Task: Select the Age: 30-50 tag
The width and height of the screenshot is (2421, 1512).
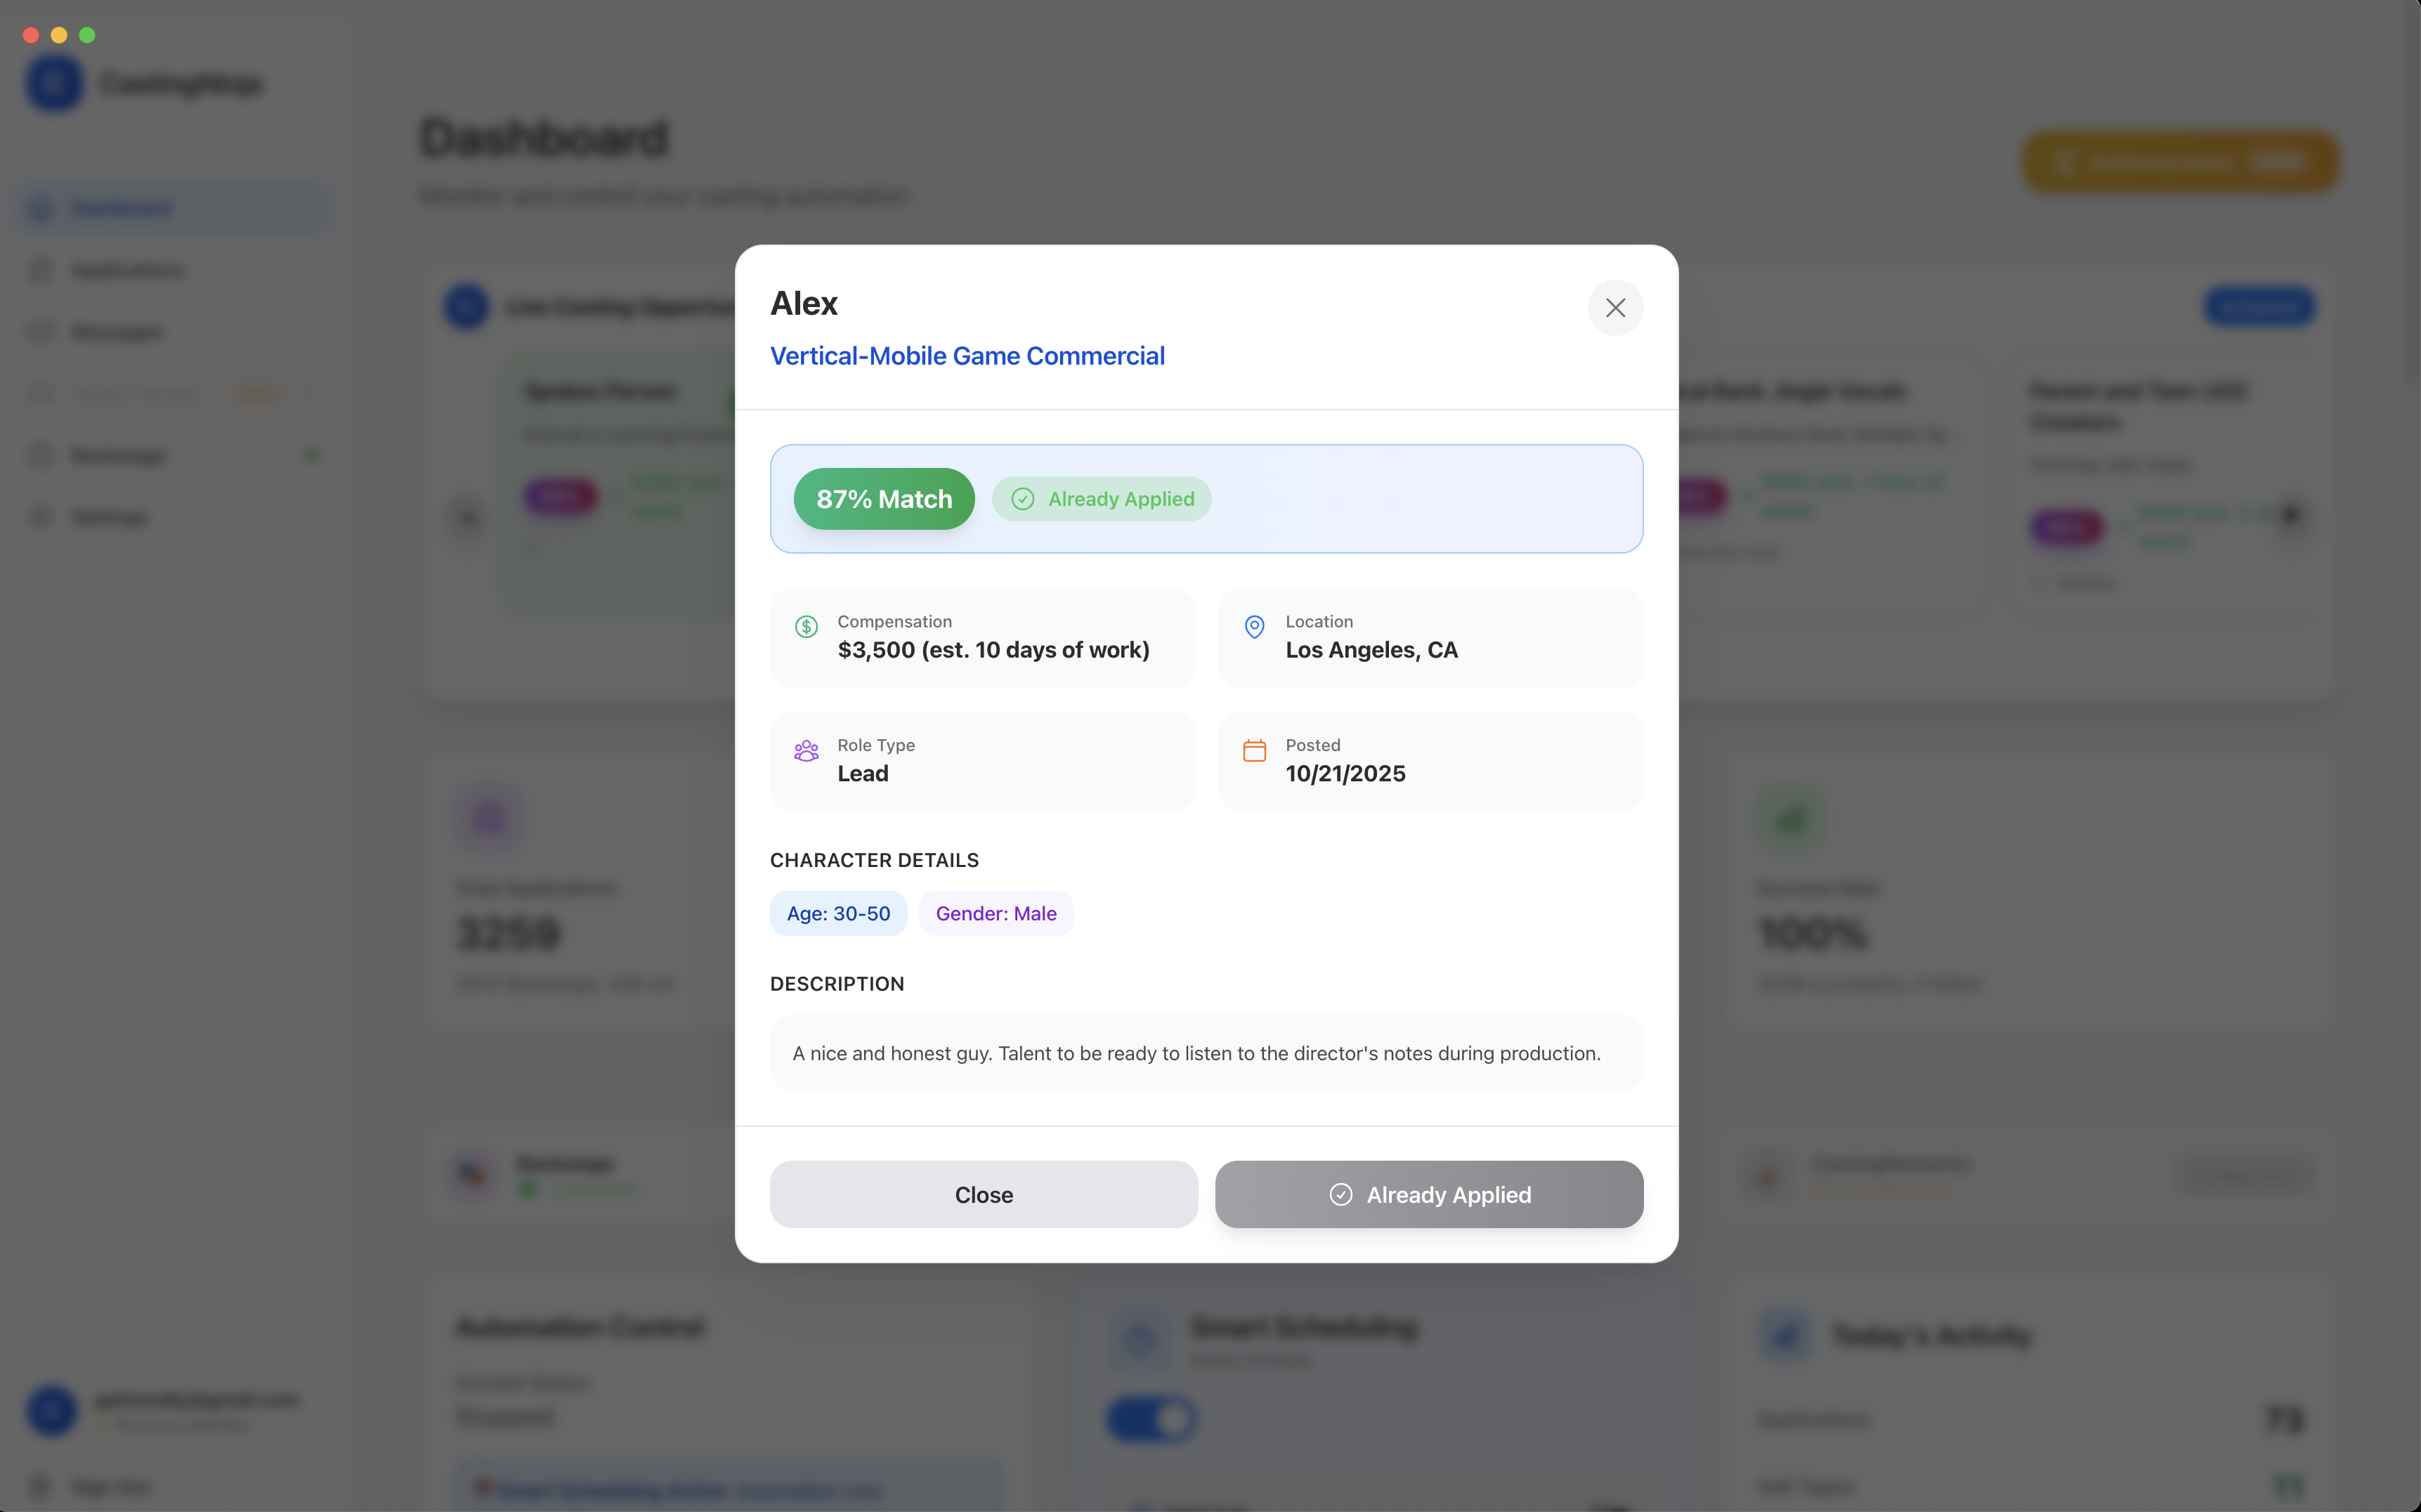Action: coord(838,913)
